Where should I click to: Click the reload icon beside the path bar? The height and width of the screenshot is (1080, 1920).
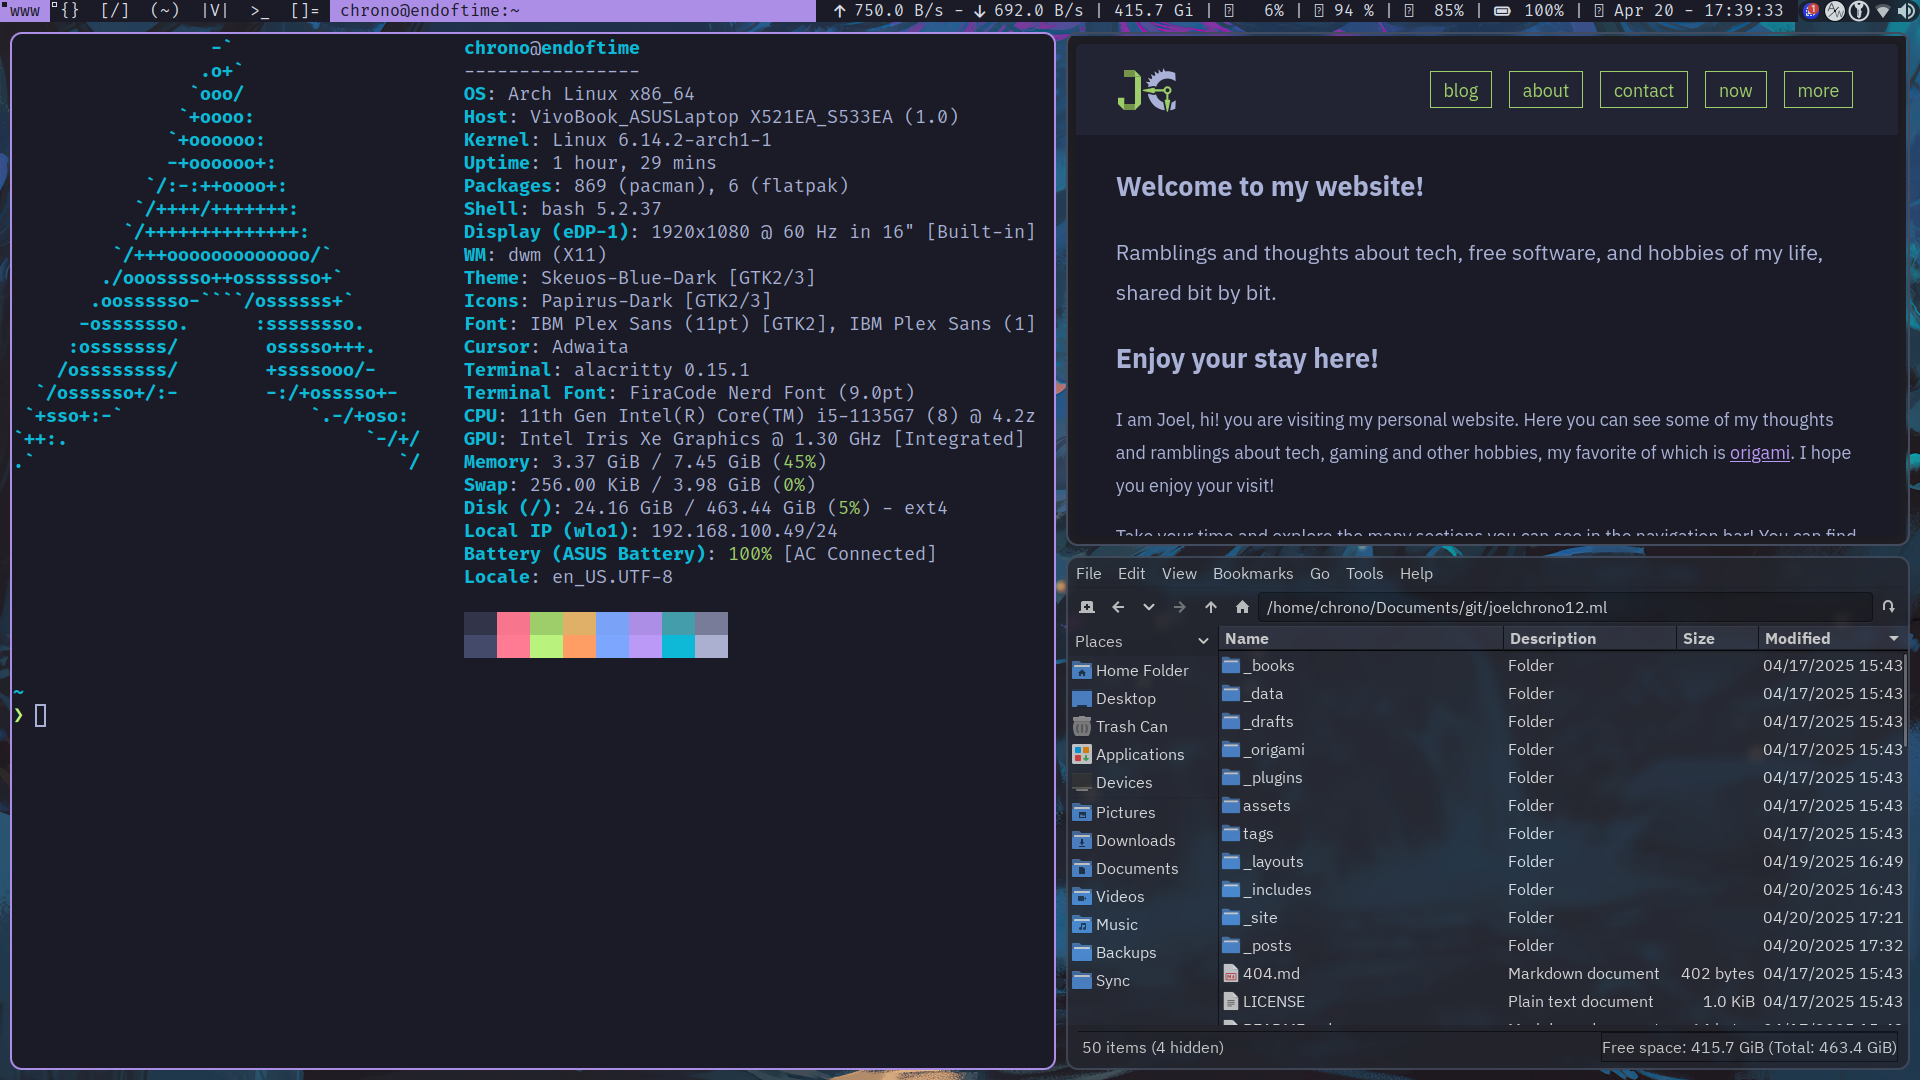(x=1888, y=607)
